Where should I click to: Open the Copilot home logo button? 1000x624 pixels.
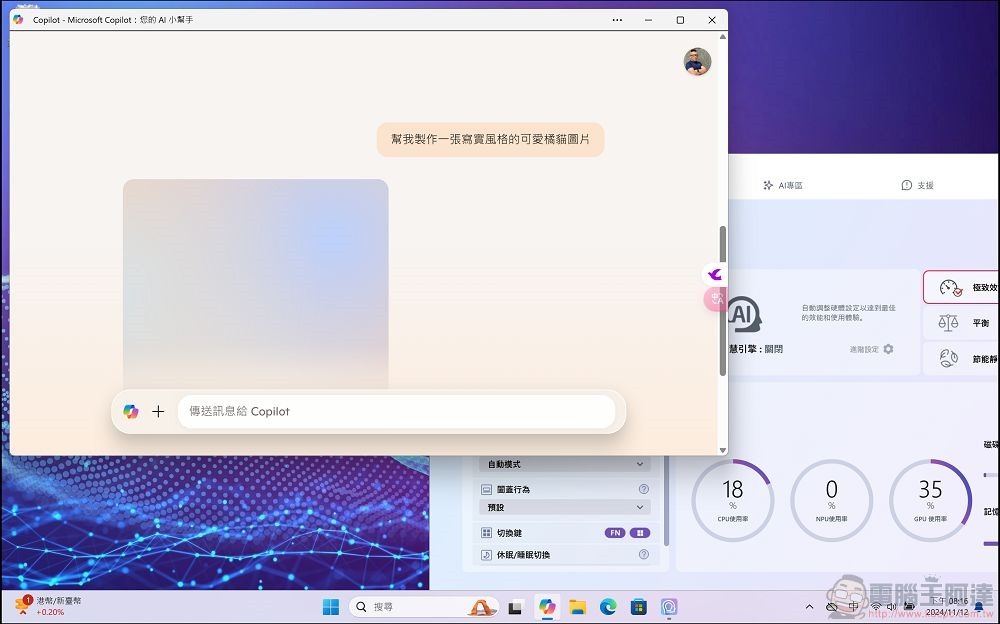tap(131, 412)
